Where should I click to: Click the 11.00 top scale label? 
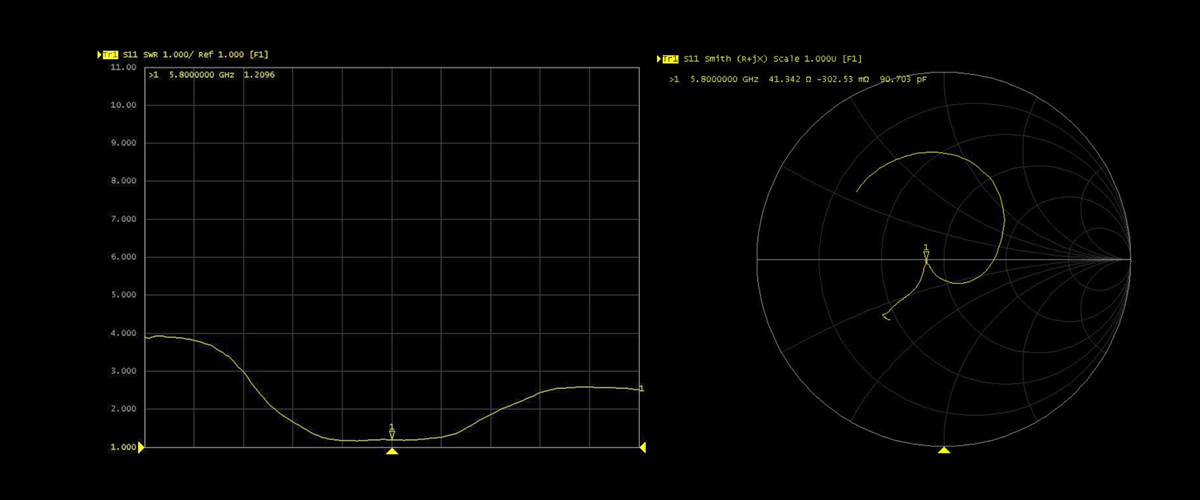pos(123,67)
